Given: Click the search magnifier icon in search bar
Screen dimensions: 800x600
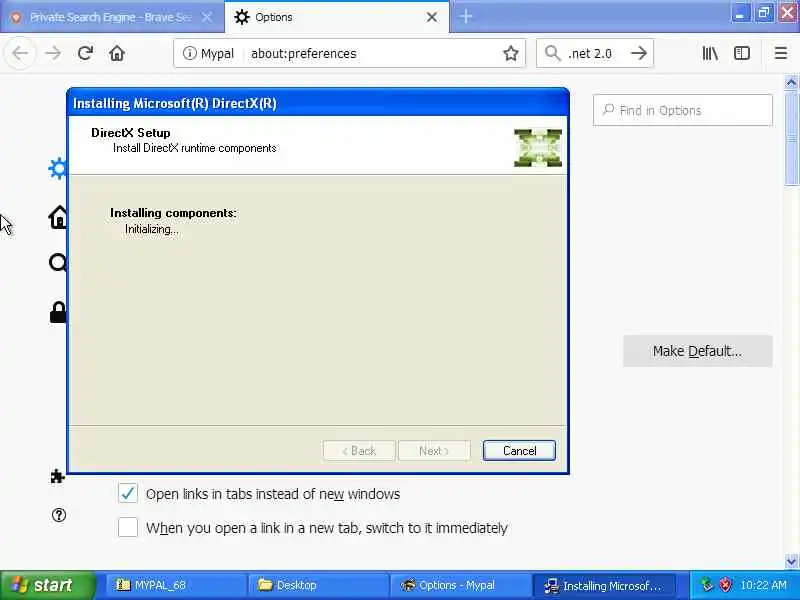Looking at the screenshot, I should point(552,53).
